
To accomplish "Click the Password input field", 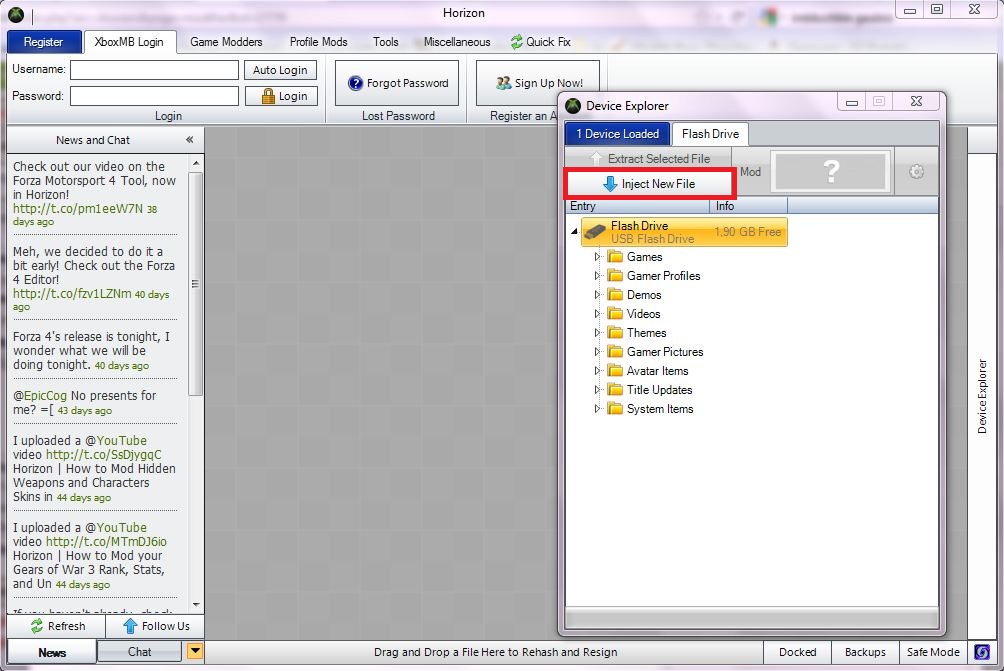I will tap(154, 96).
